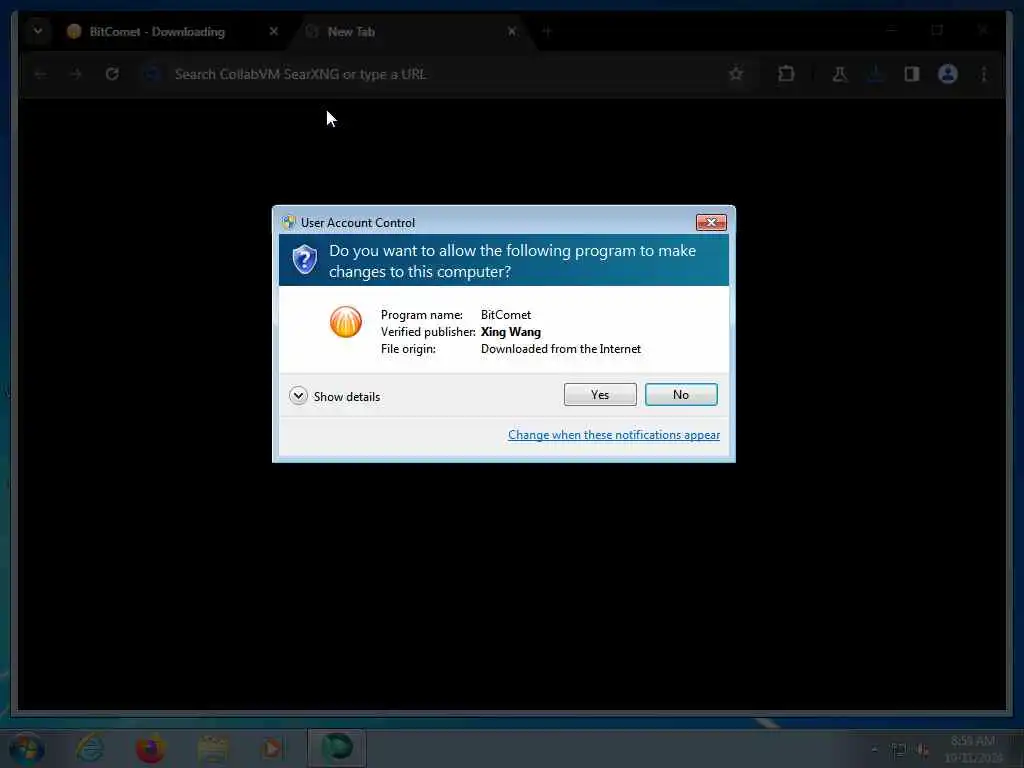Screen dimensions: 1024x768
Task: Show hidden system tray icons
Action: (874, 750)
